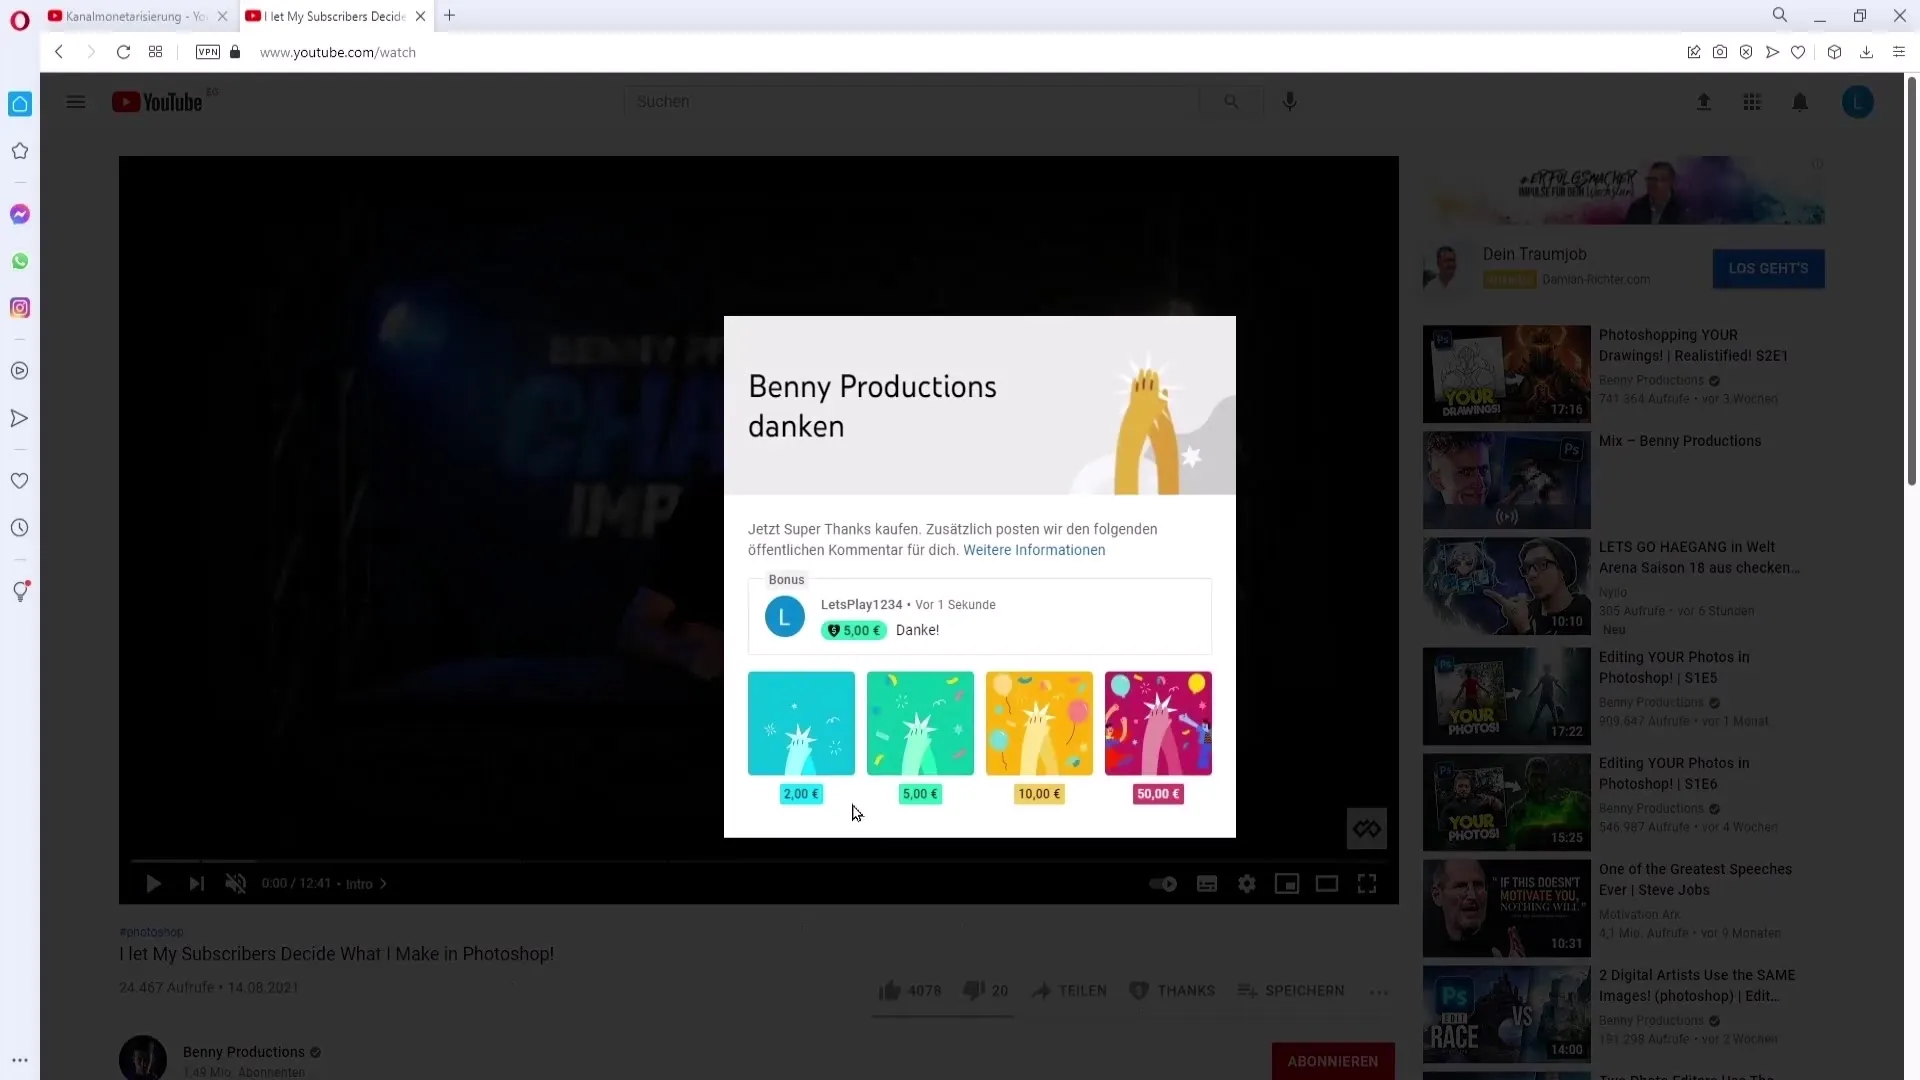
Task: Click the YouTube search magnifier button
Action: click(x=1231, y=102)
